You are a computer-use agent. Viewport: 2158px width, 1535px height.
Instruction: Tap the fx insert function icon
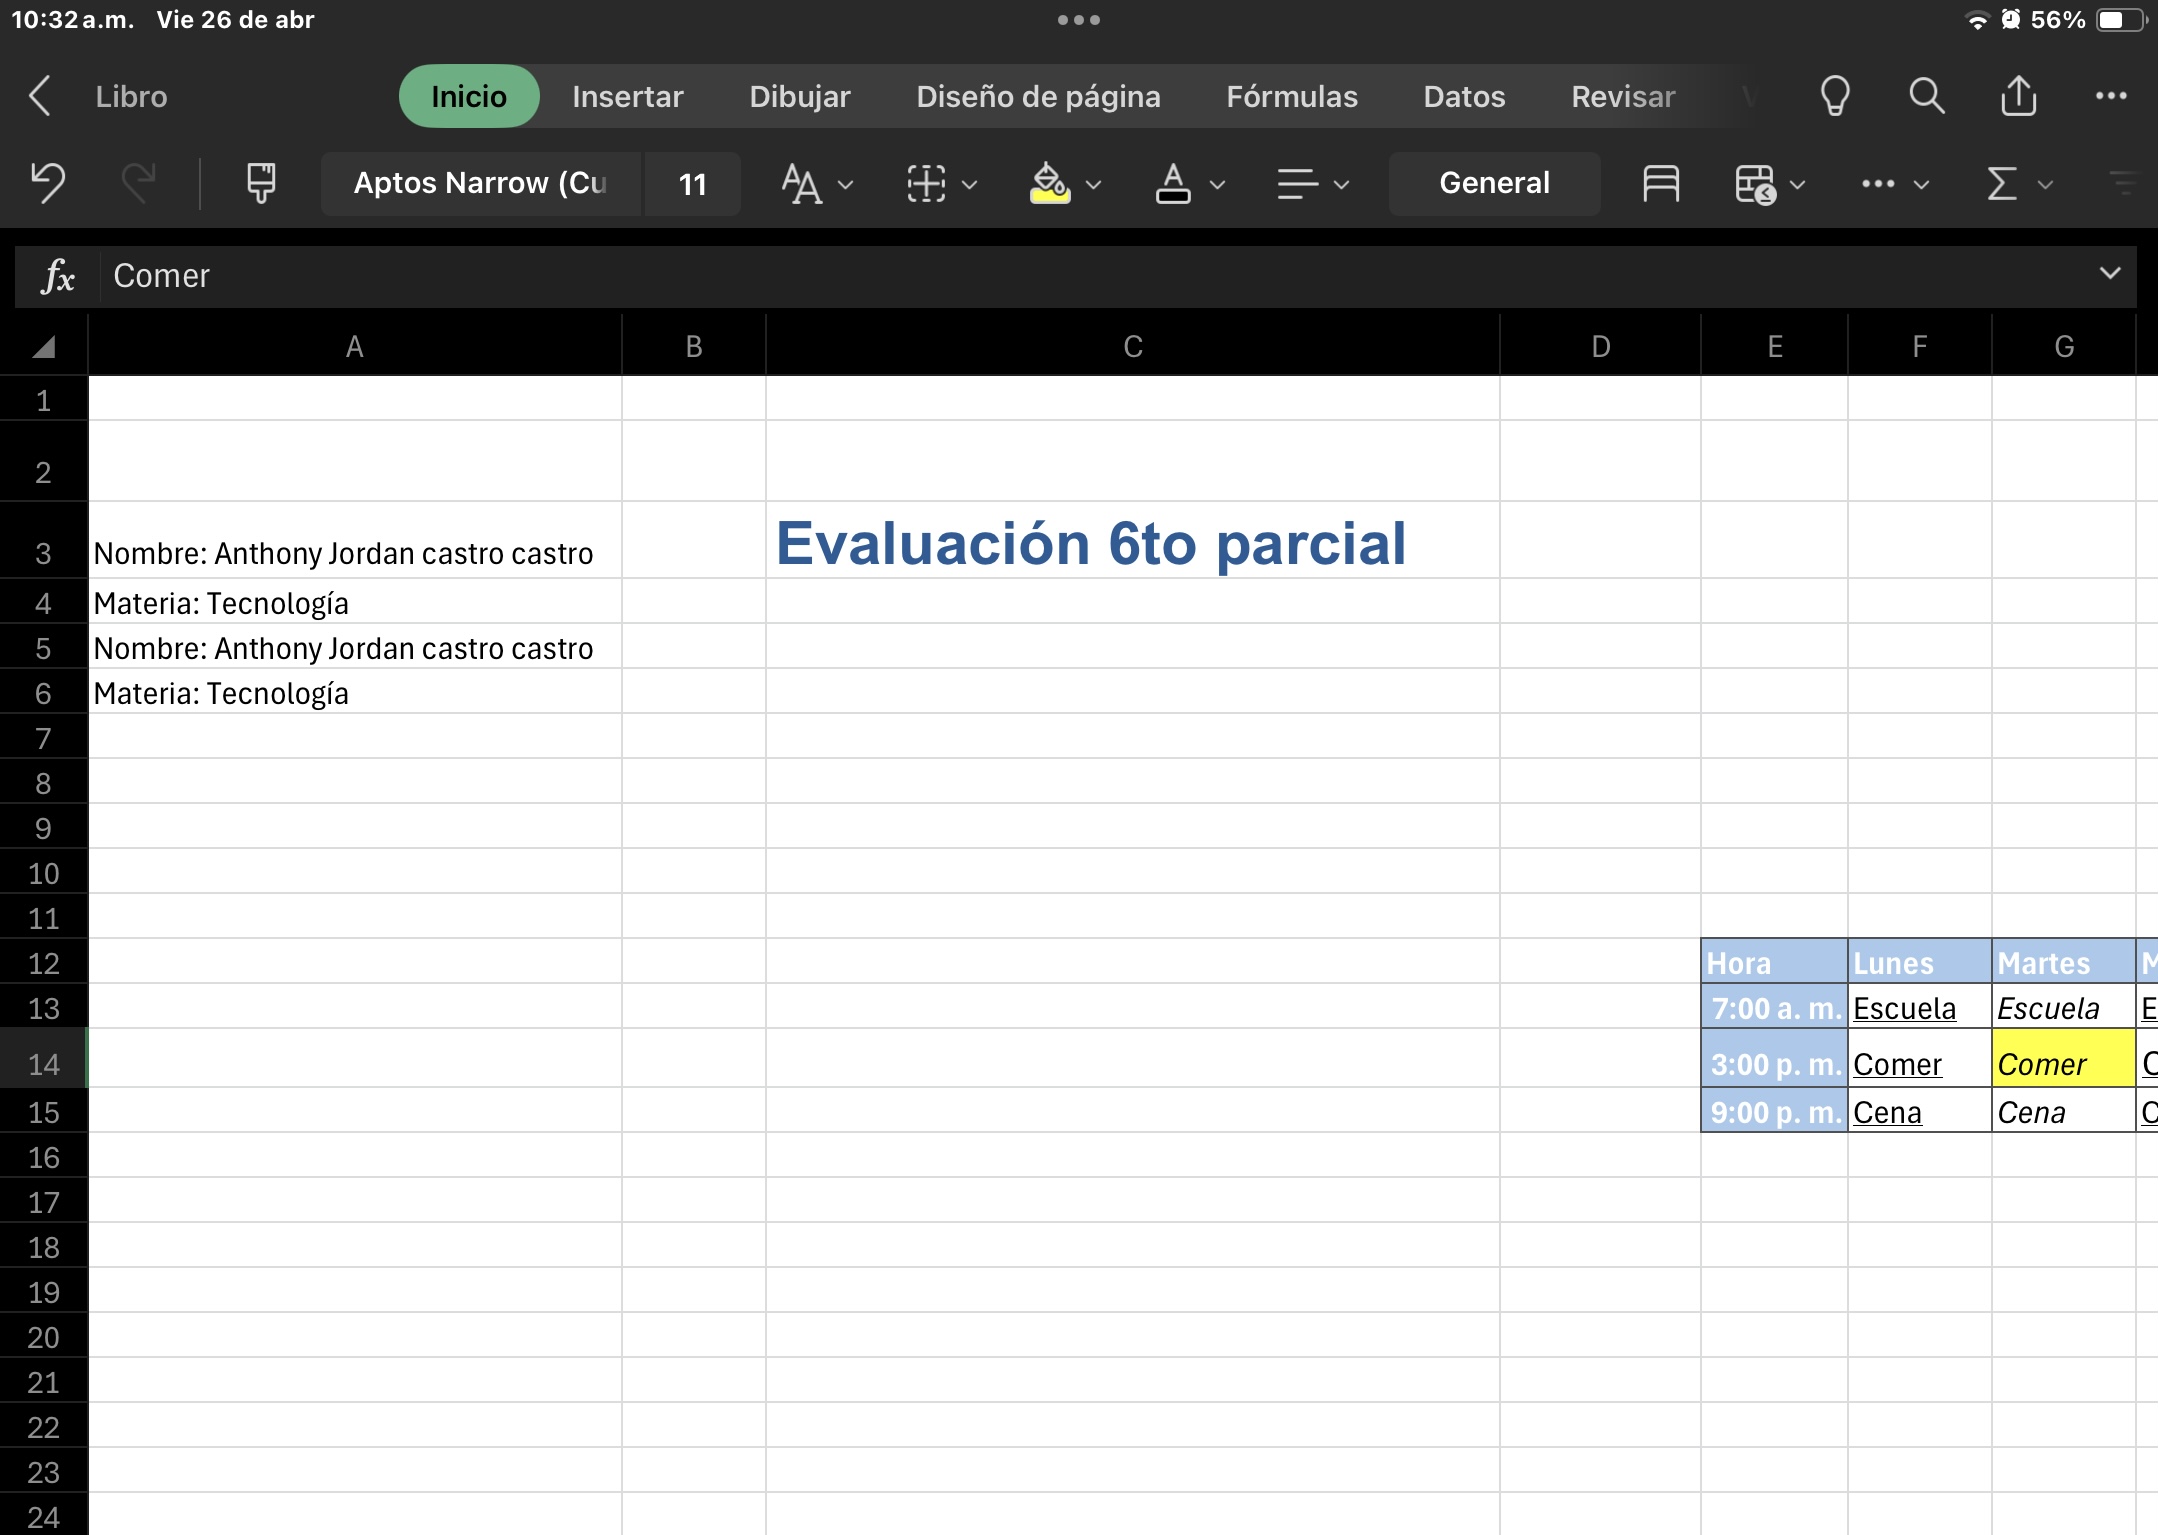(x=57, y=276)
